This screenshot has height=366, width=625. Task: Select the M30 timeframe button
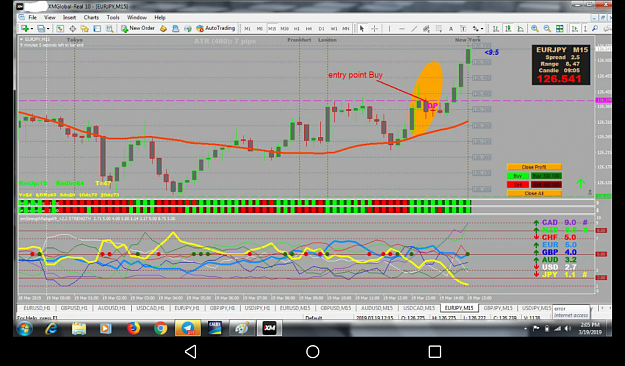(x=284, y=29)
